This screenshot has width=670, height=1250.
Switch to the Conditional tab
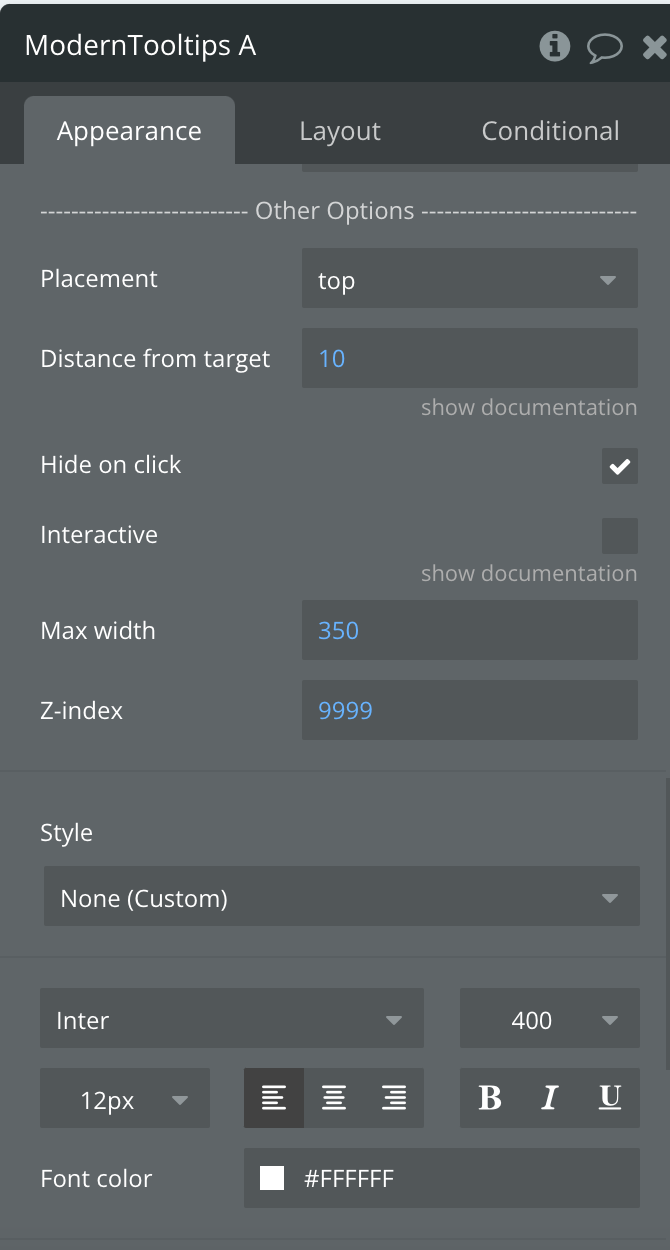click(x=551, y=131)
